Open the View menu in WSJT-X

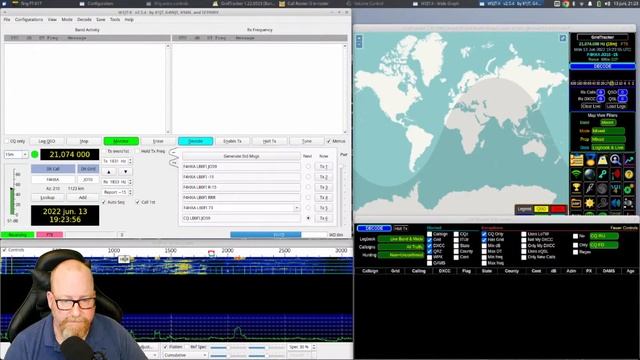[x=52, y=20]
